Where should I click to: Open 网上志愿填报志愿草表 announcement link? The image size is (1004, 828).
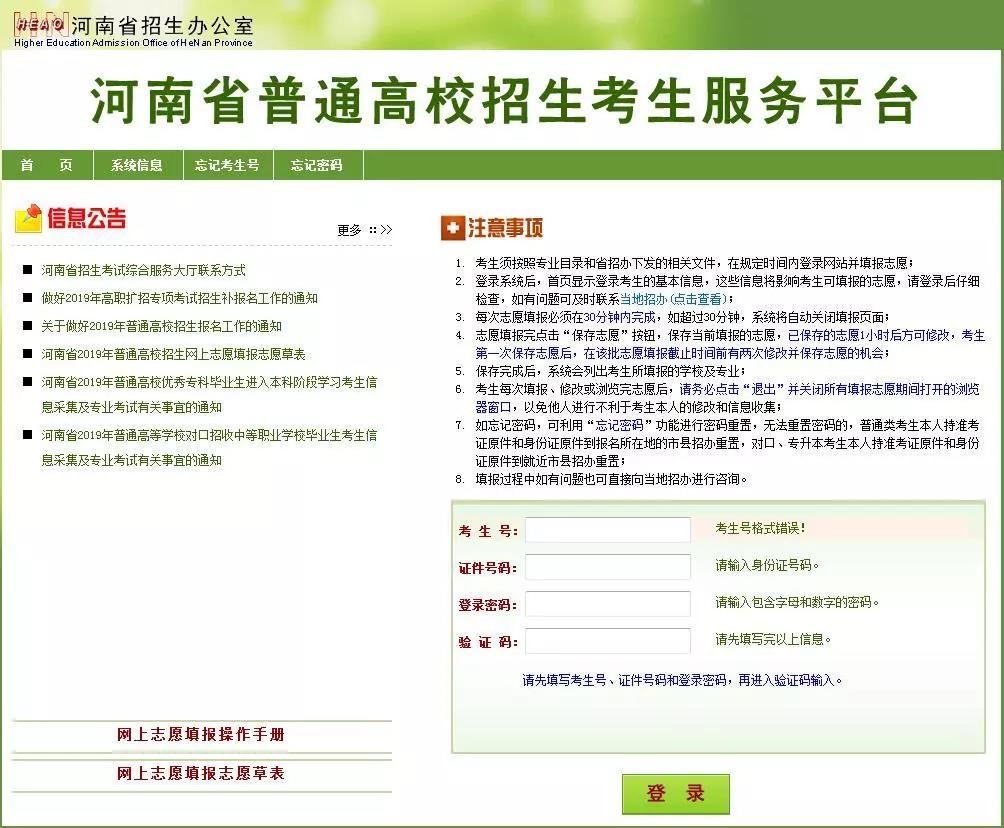pyautogui.click(x=173, y=354)
